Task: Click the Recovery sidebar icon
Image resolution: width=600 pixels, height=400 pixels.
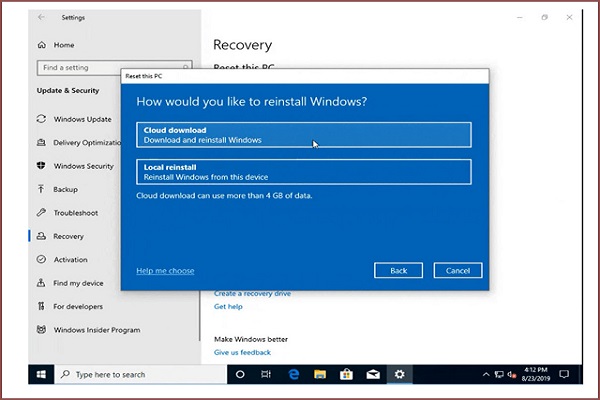Action: pos(41,236)
